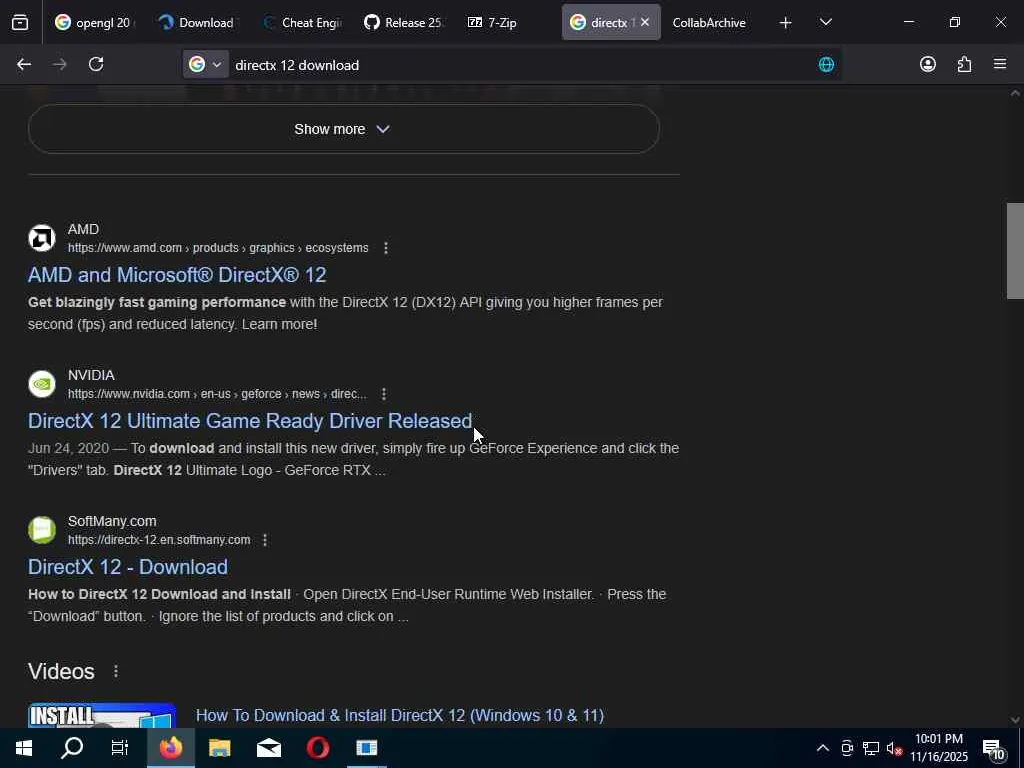Click the tray icon right of the chevron
This screenshot has height=768, width=1024.
click(847, 748)
